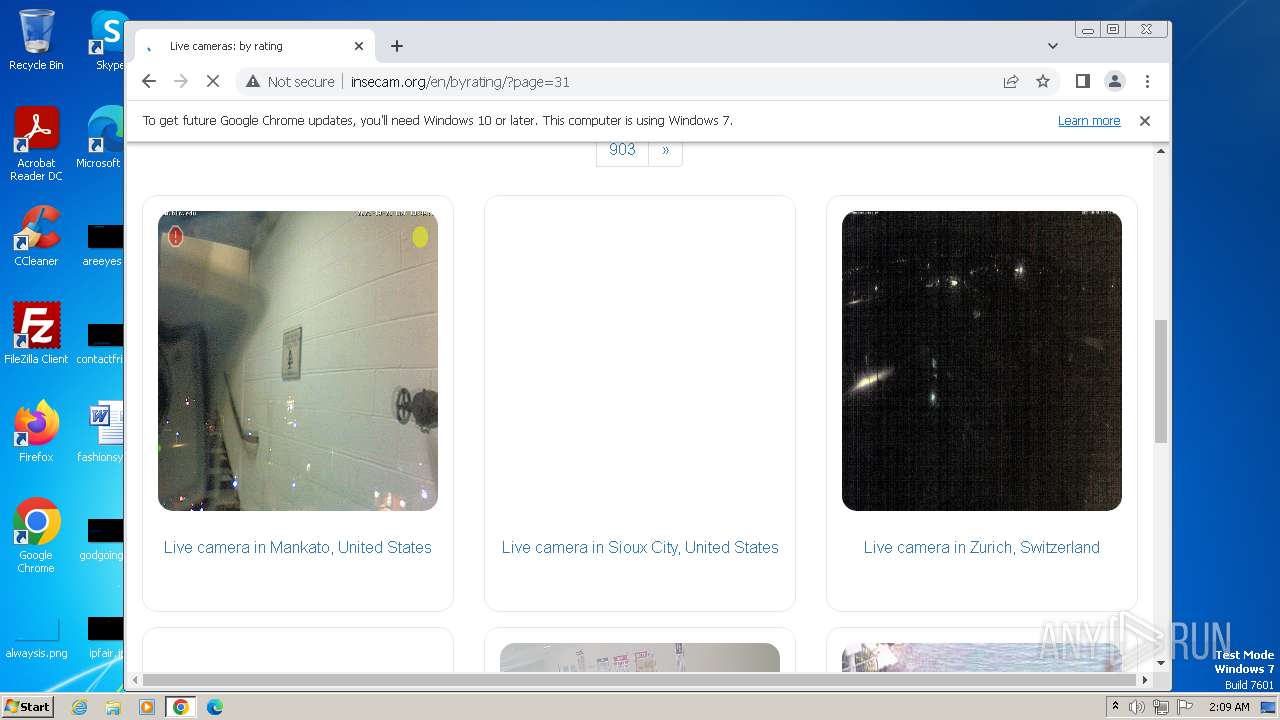The height and width of the screenshot is (720, 1280).
Task: Open File Explorer in taskbar
Action: (x=113, y=707)
